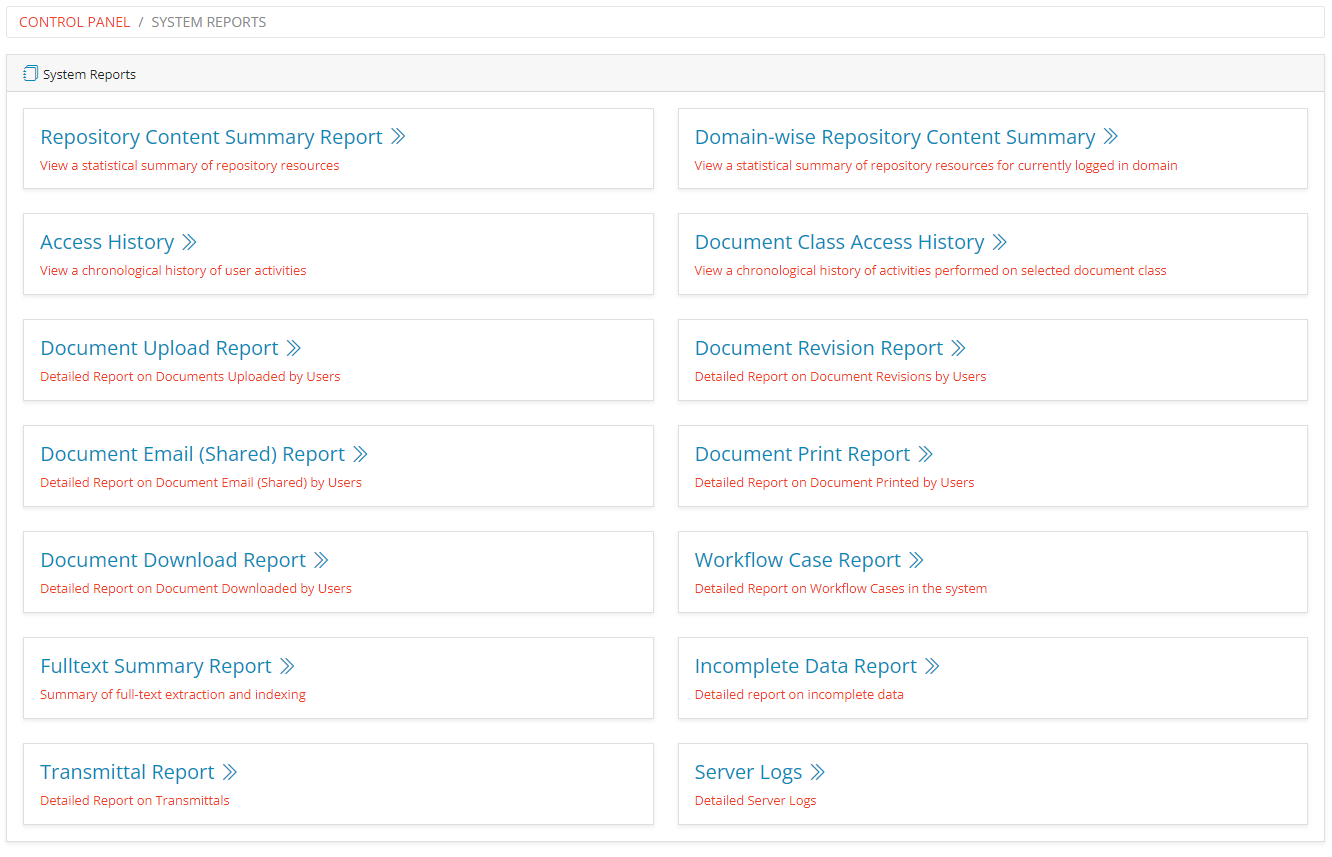The image size is (1332, 857).
Task: Open the Access History report
Action: point(107,241)
